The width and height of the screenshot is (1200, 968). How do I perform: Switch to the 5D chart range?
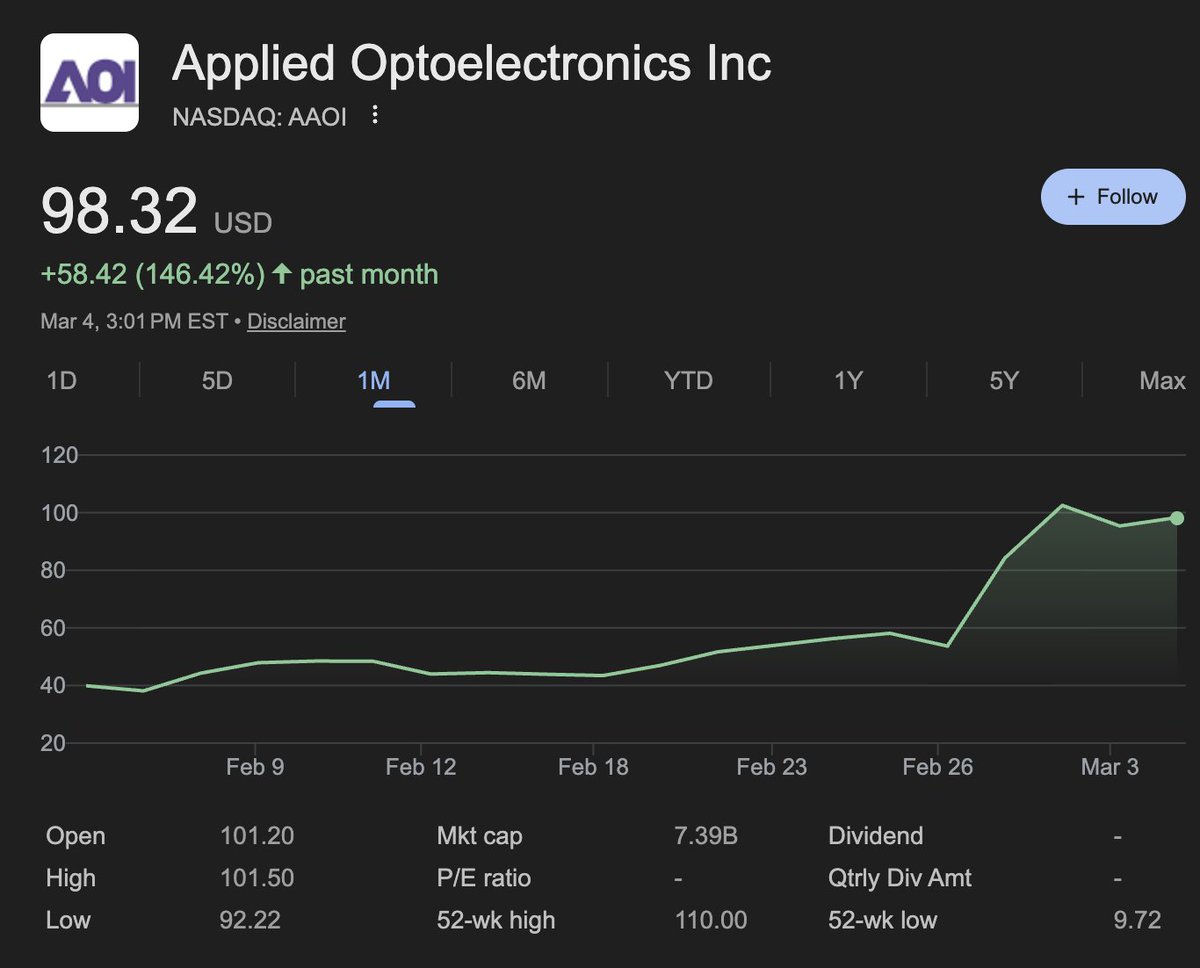tap(217, 381)
